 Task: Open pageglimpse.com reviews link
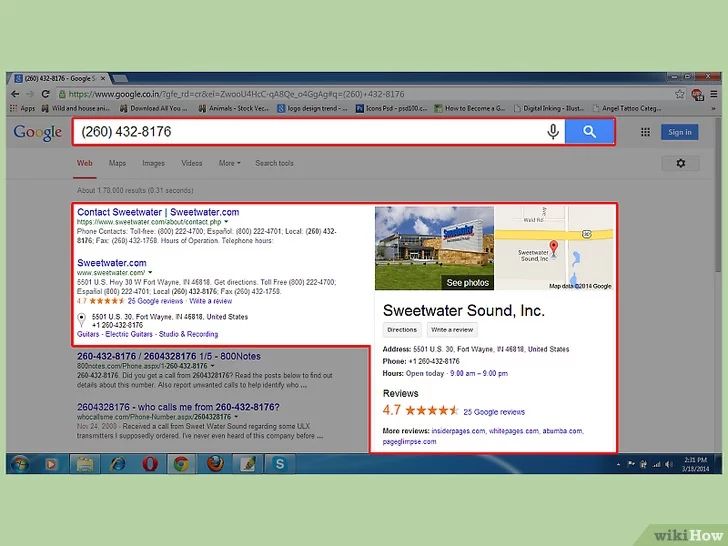click(x=410, y=442)
